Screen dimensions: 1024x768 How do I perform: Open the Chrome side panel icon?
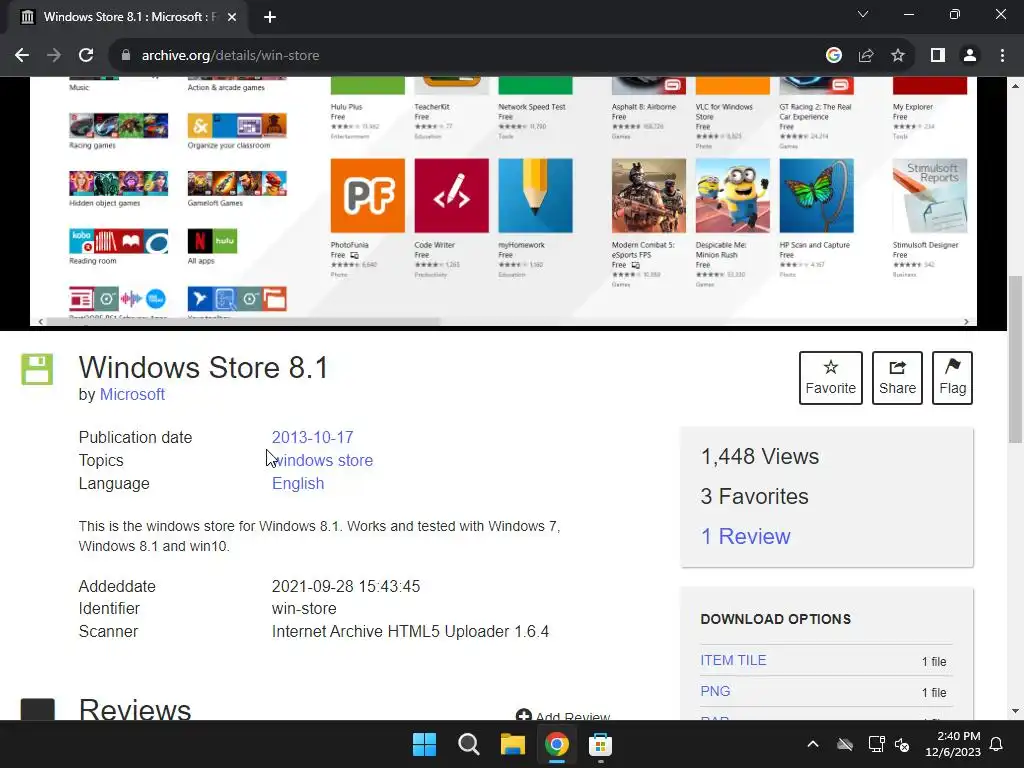[938, 56]
